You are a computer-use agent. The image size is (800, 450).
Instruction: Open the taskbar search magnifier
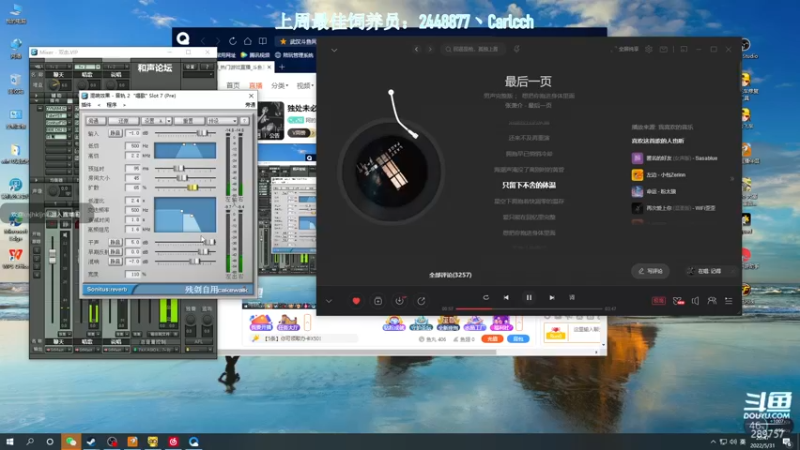pyautogui.click(x=30, y=442)
